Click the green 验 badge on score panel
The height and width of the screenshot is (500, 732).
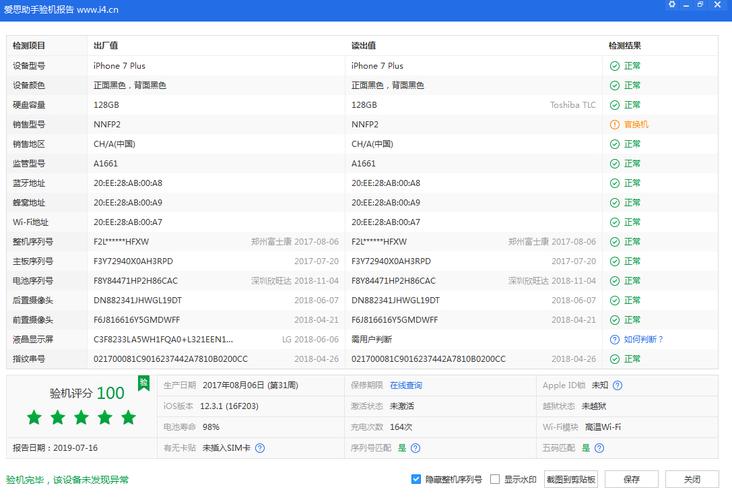143,383
